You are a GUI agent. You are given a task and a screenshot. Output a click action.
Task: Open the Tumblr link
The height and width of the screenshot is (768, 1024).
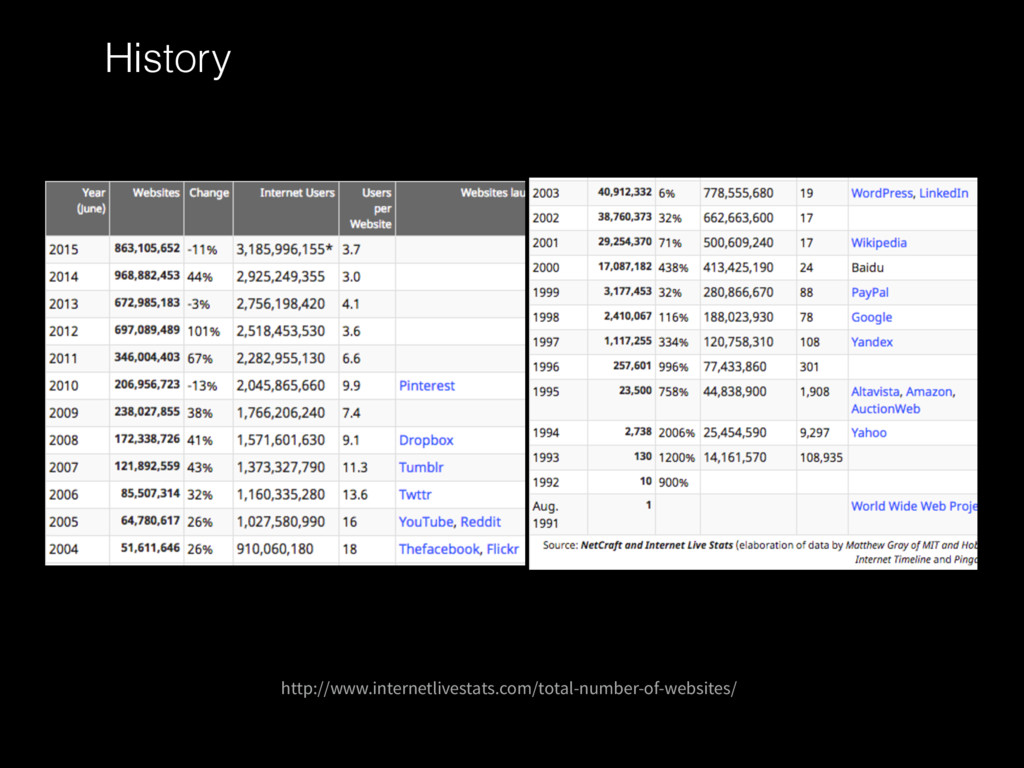pyautogui.click(x=421, y=468)
